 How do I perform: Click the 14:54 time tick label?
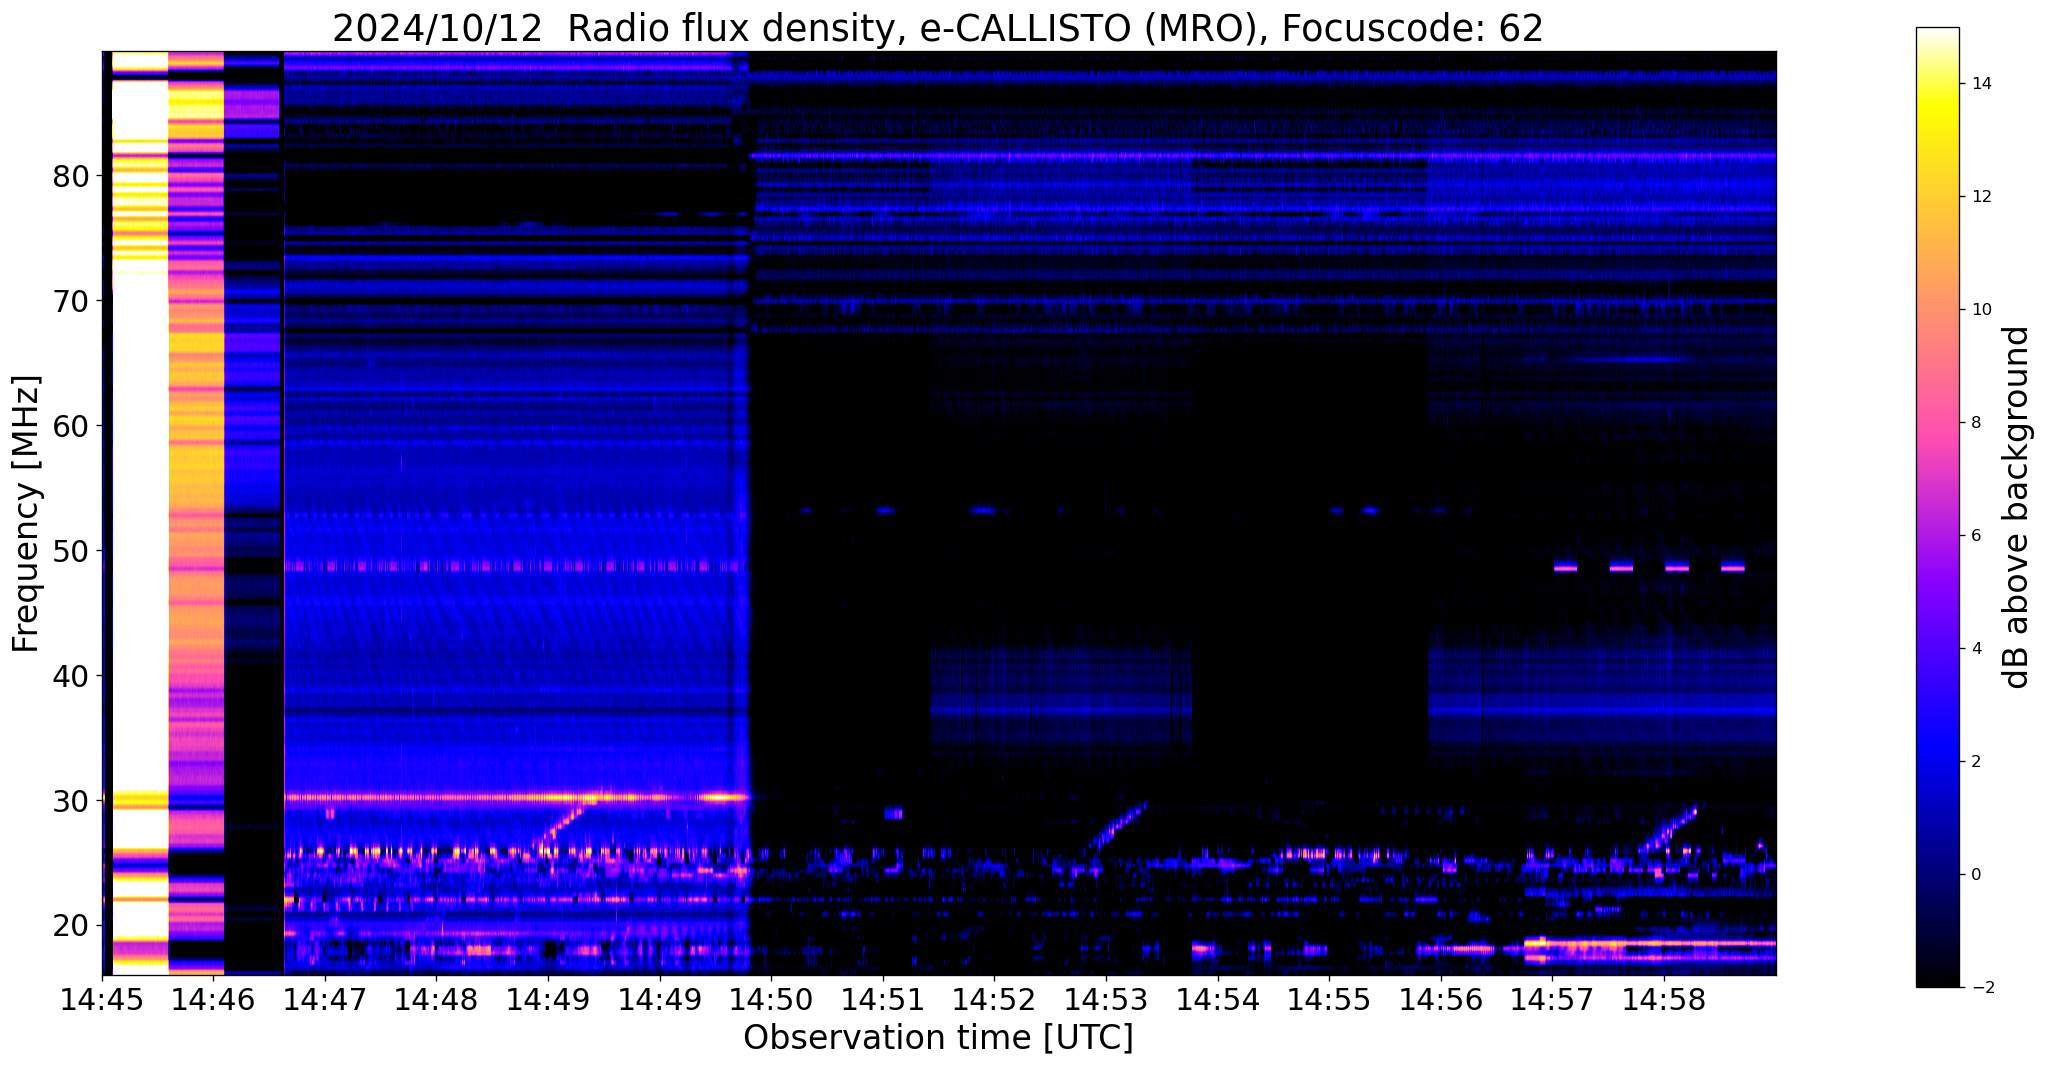tap(1217, 1000)
